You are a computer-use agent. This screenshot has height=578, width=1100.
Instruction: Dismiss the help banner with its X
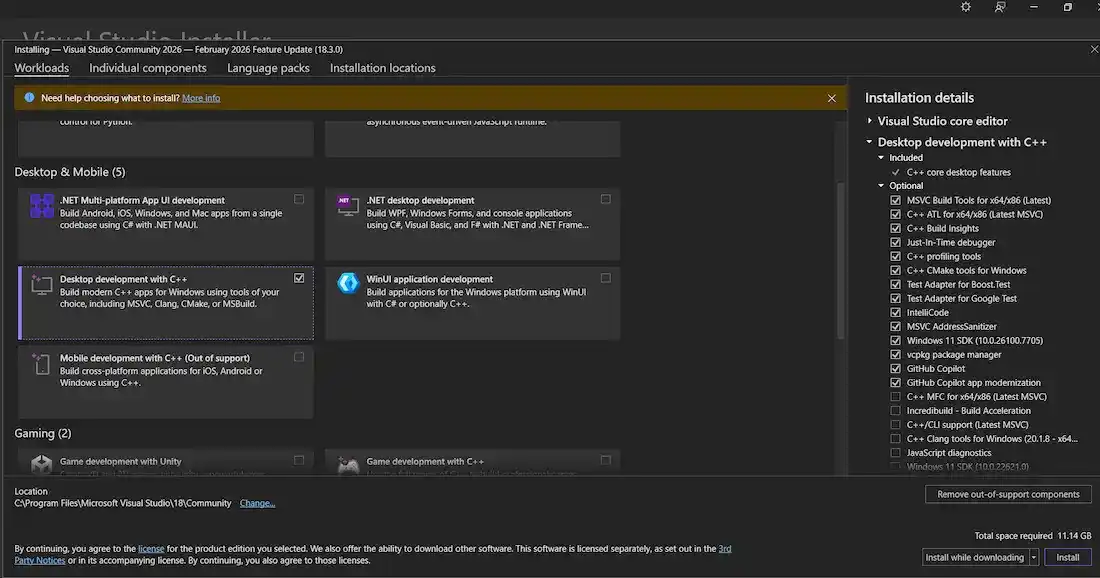coord(831,98)
